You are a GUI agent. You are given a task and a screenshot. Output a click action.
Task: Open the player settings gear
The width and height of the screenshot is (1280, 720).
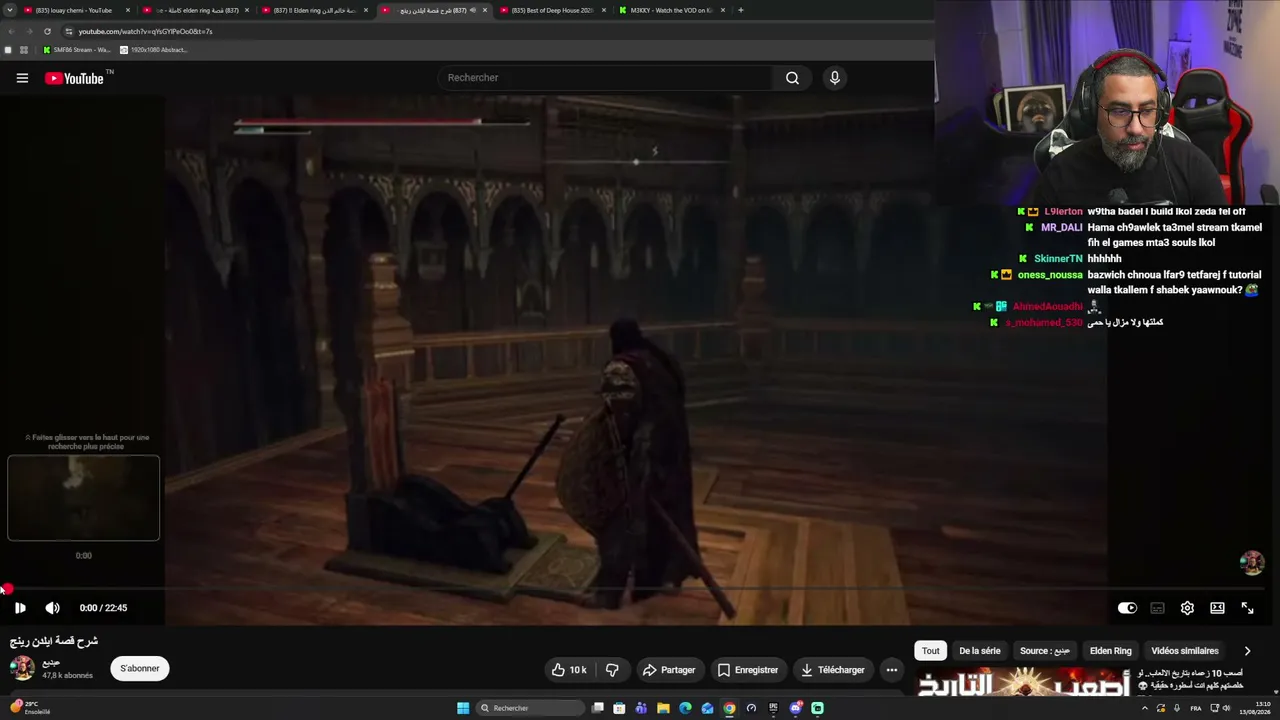1187,608
